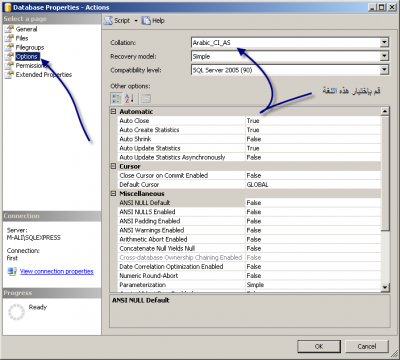This screenshot has width=400, height=360.
Task: Open the Script dropdown arrow
Action: click(136, 21)
